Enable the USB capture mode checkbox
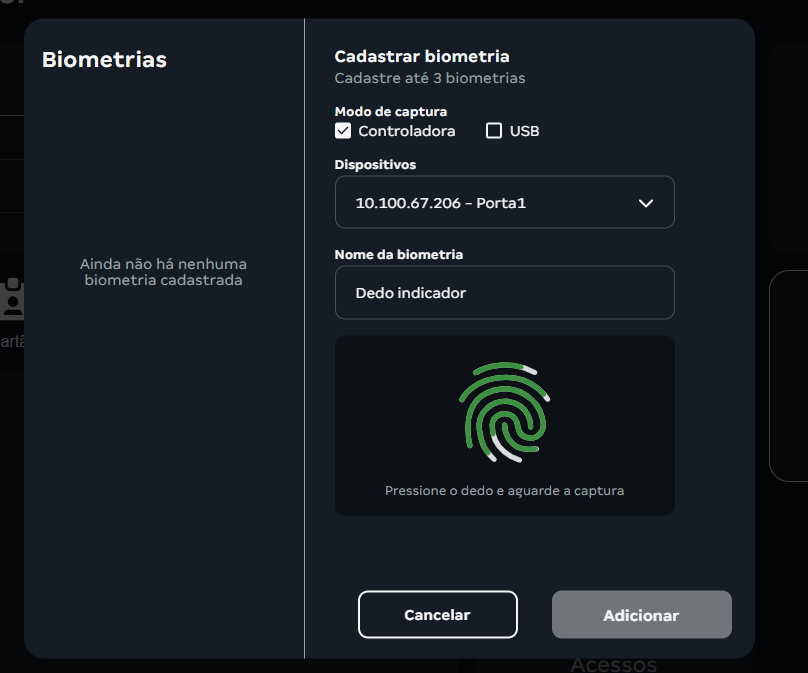Viewport: 808px width, 673px height. 493,131
